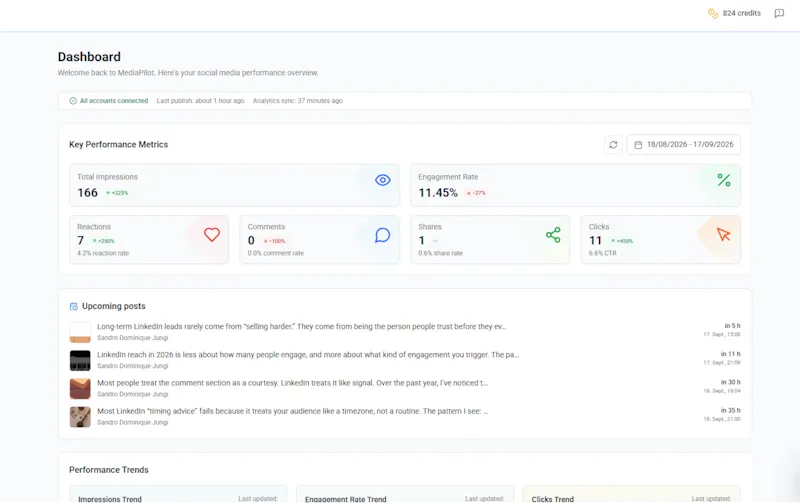The width and height of the screenshot is (800, 504).
Task: Click thumbnail of the post scheduled in 35 h
Action: (80, 417)
